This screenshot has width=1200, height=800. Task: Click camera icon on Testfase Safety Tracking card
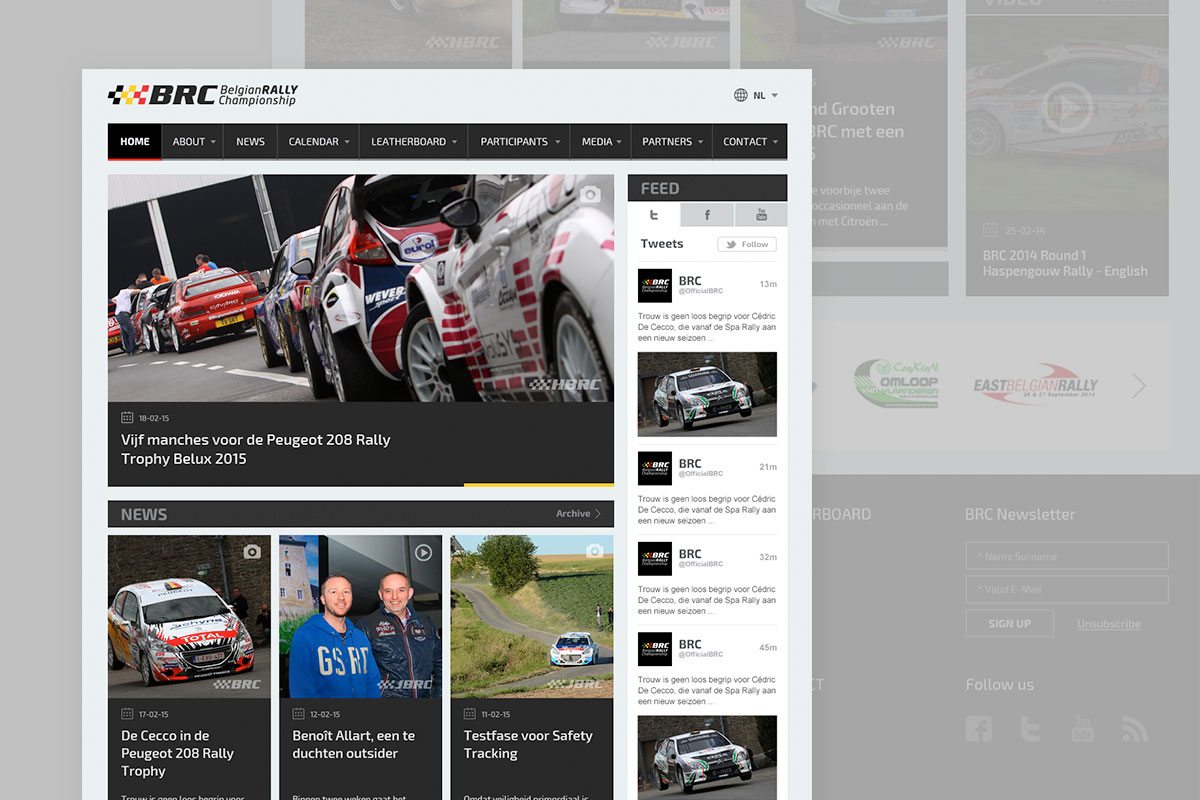[594, 551]
